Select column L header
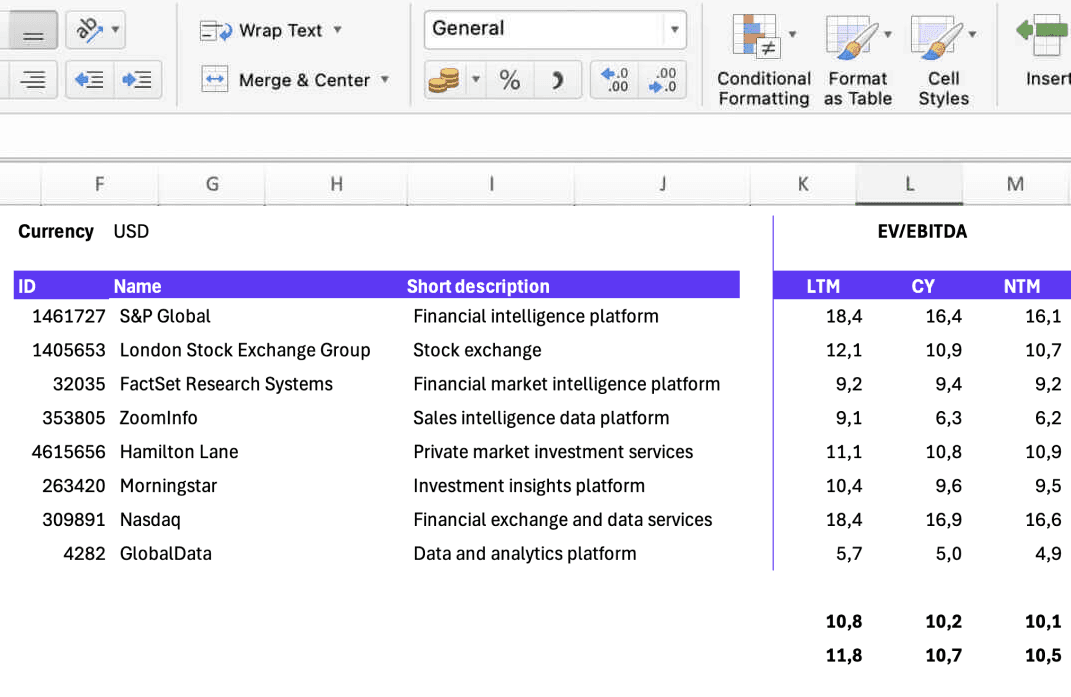This screenshot has width=1071, height=697. pyautogui.click(x=909, y=184)
